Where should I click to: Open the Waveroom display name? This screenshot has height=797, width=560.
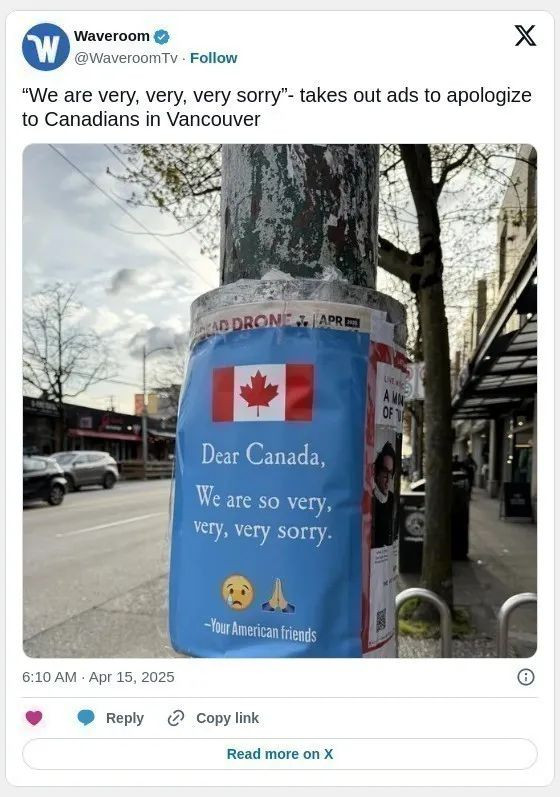tap(112, 36)
